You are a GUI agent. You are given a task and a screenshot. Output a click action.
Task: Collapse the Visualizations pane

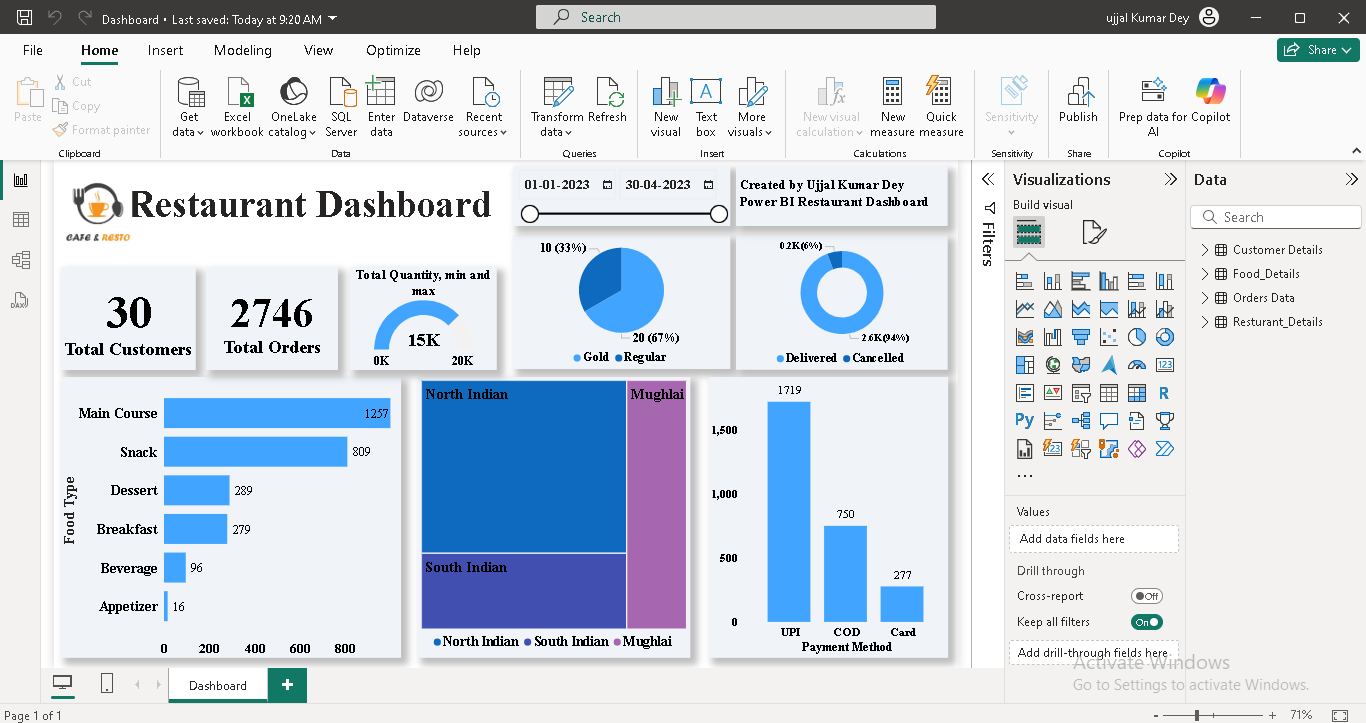[x=1170, y=180]
